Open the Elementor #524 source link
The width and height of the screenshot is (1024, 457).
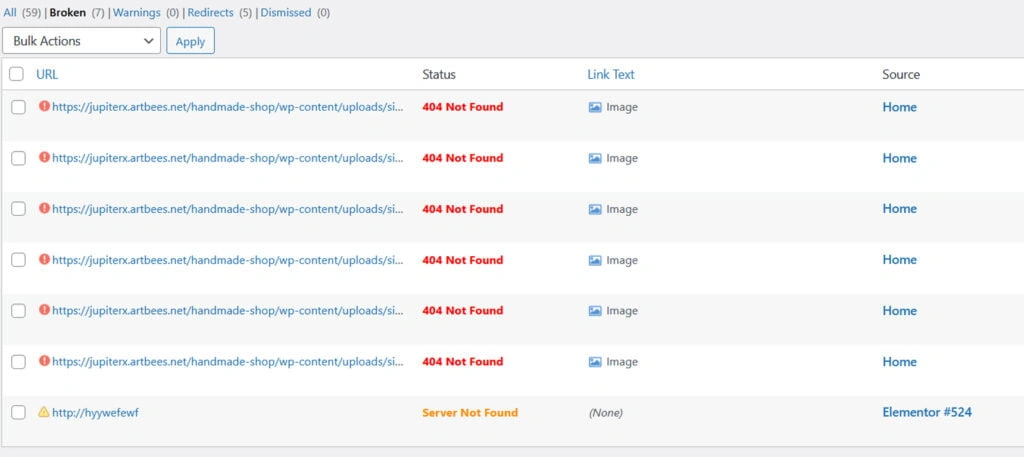pos(926,412)
